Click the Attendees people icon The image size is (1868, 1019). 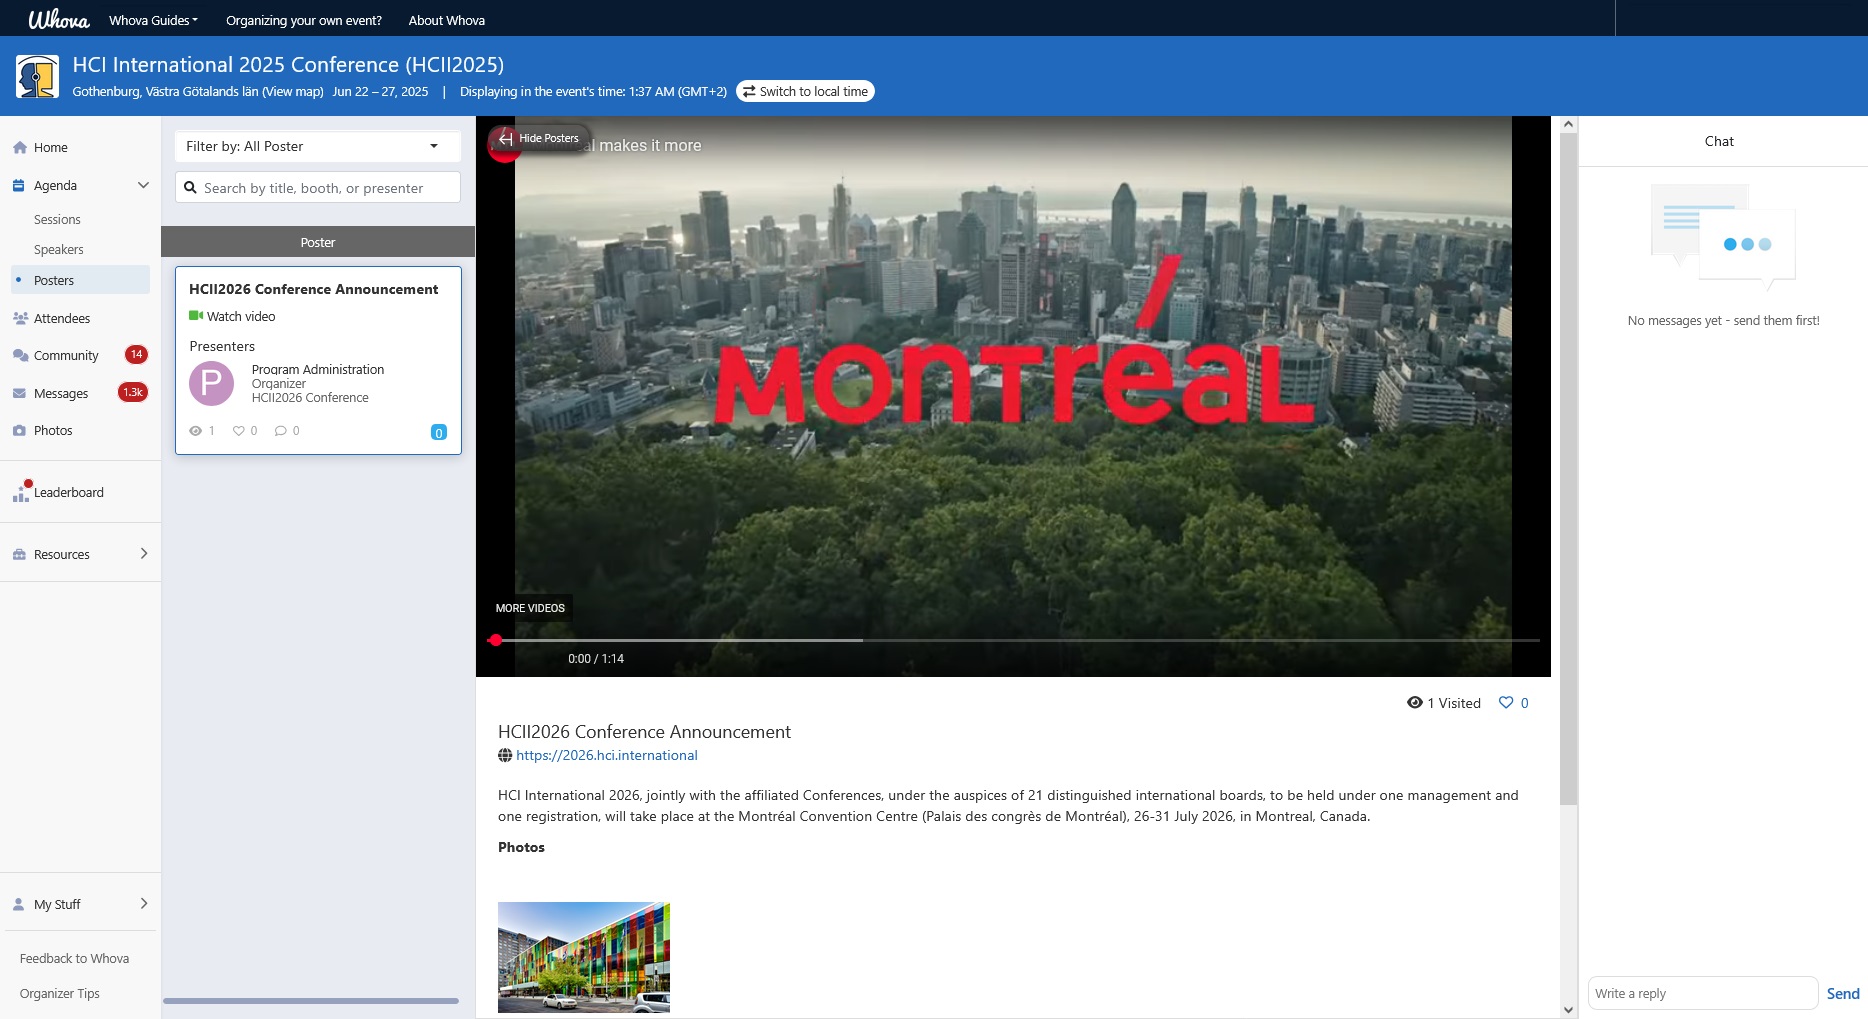point(19,318)
